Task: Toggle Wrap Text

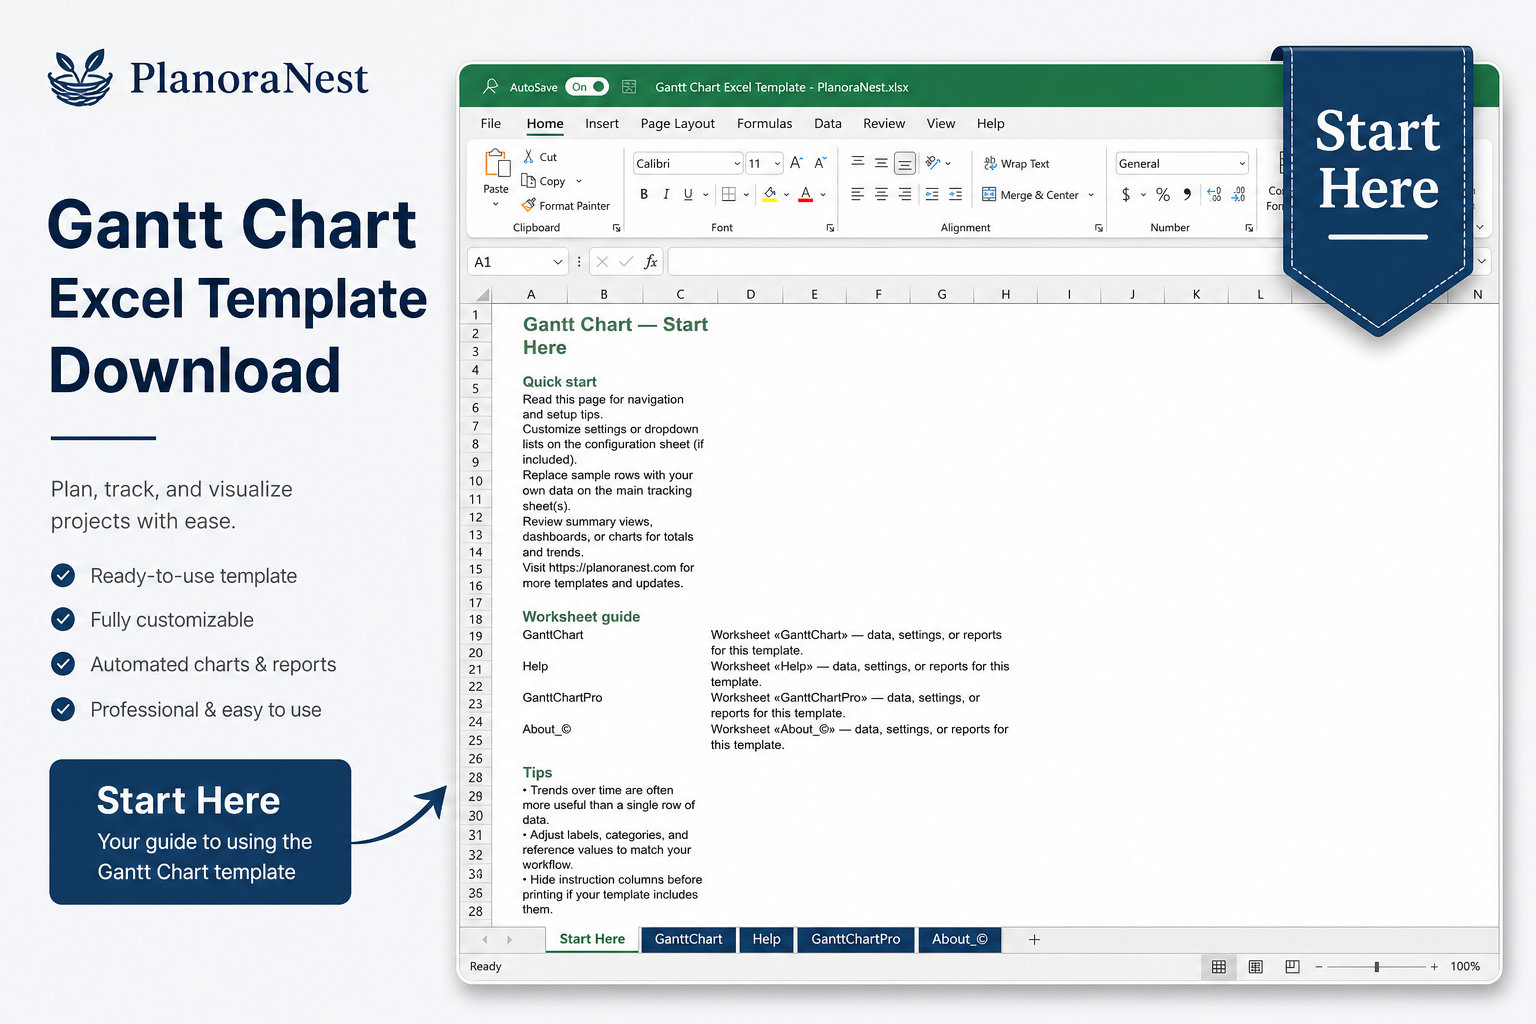Action: coord(1017,163)
